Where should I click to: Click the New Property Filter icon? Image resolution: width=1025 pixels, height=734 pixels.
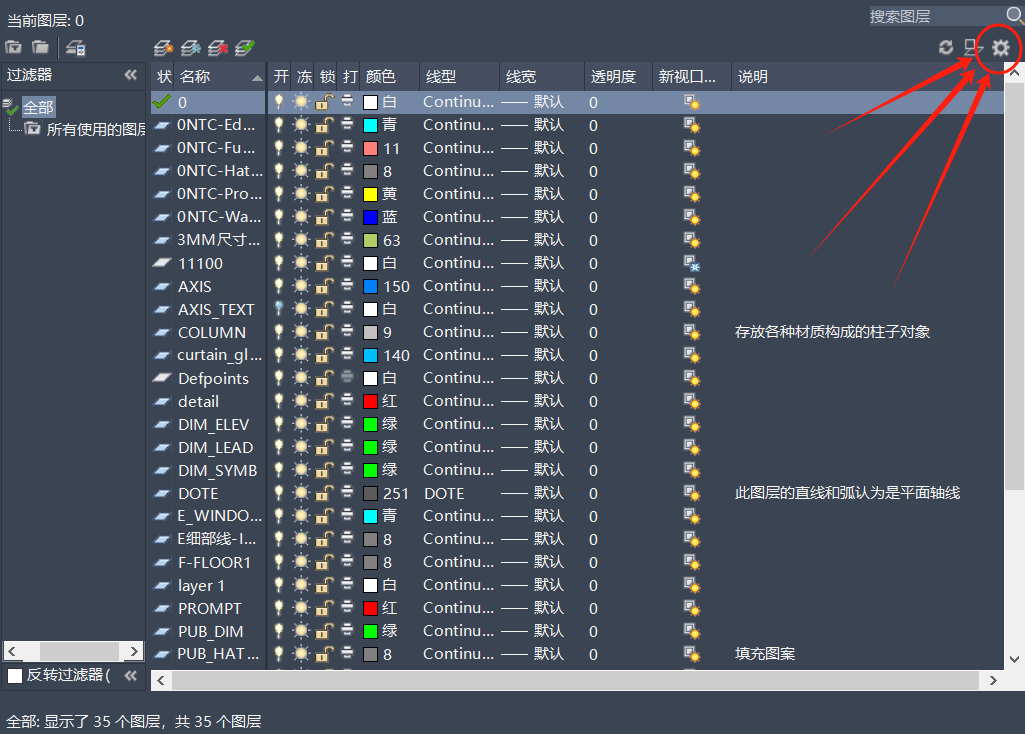(13, 47)
